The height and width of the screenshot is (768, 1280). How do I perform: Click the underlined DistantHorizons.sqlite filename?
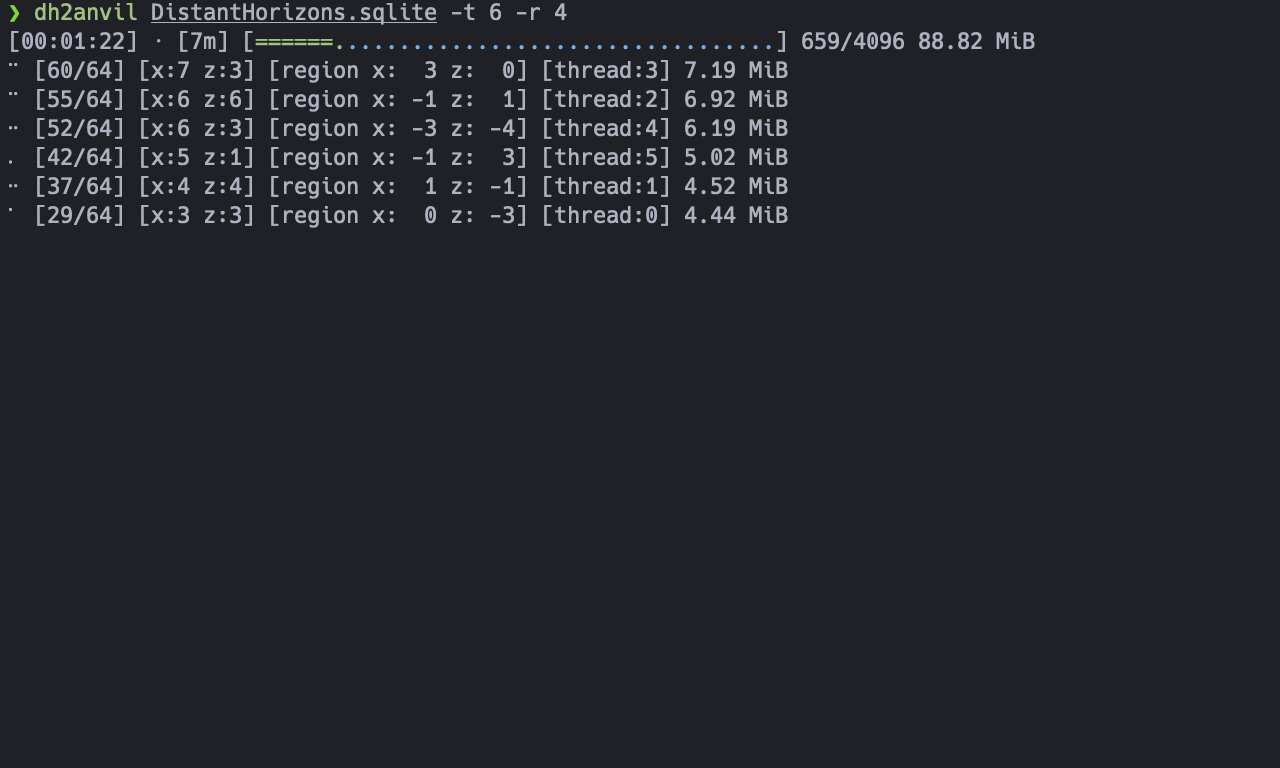coord(293,13)
